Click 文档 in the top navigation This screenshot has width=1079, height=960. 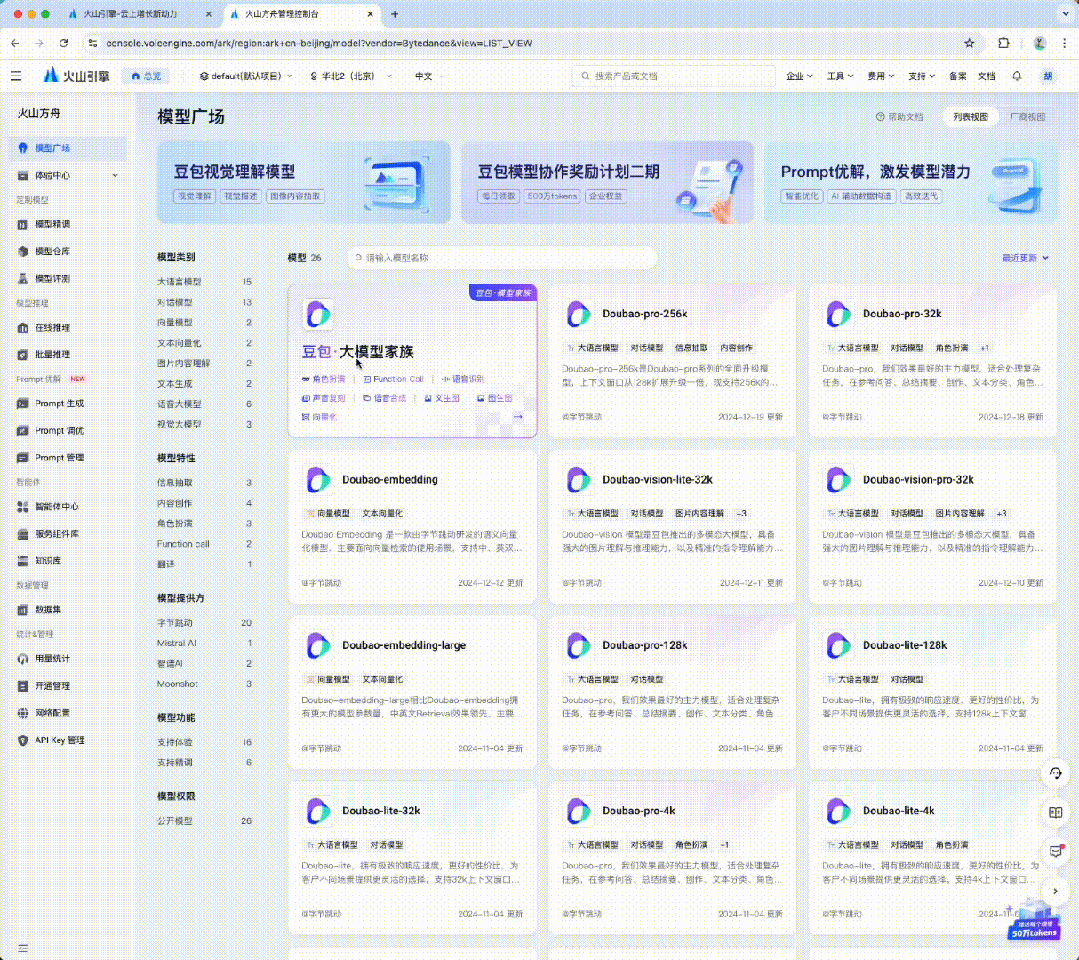(986, 76)
